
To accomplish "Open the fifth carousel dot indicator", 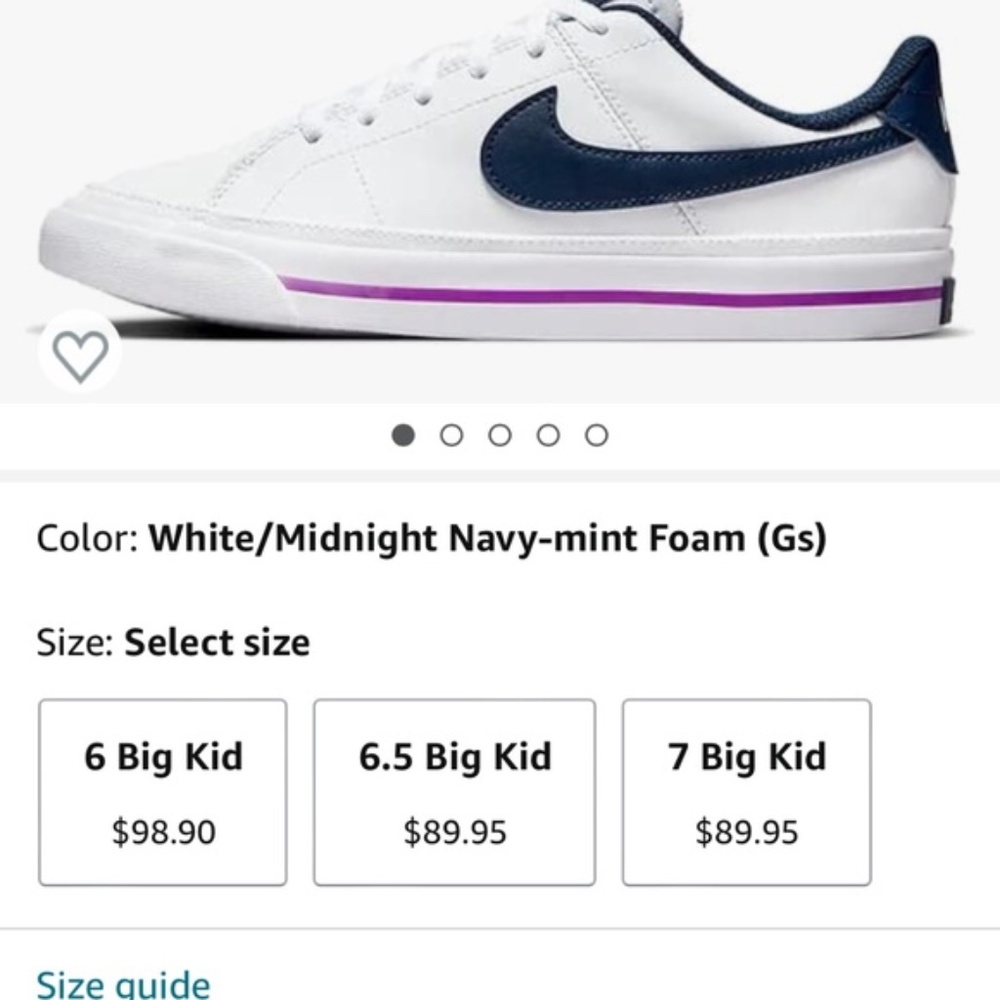I will pyautogui.click(x=597, y=434).
